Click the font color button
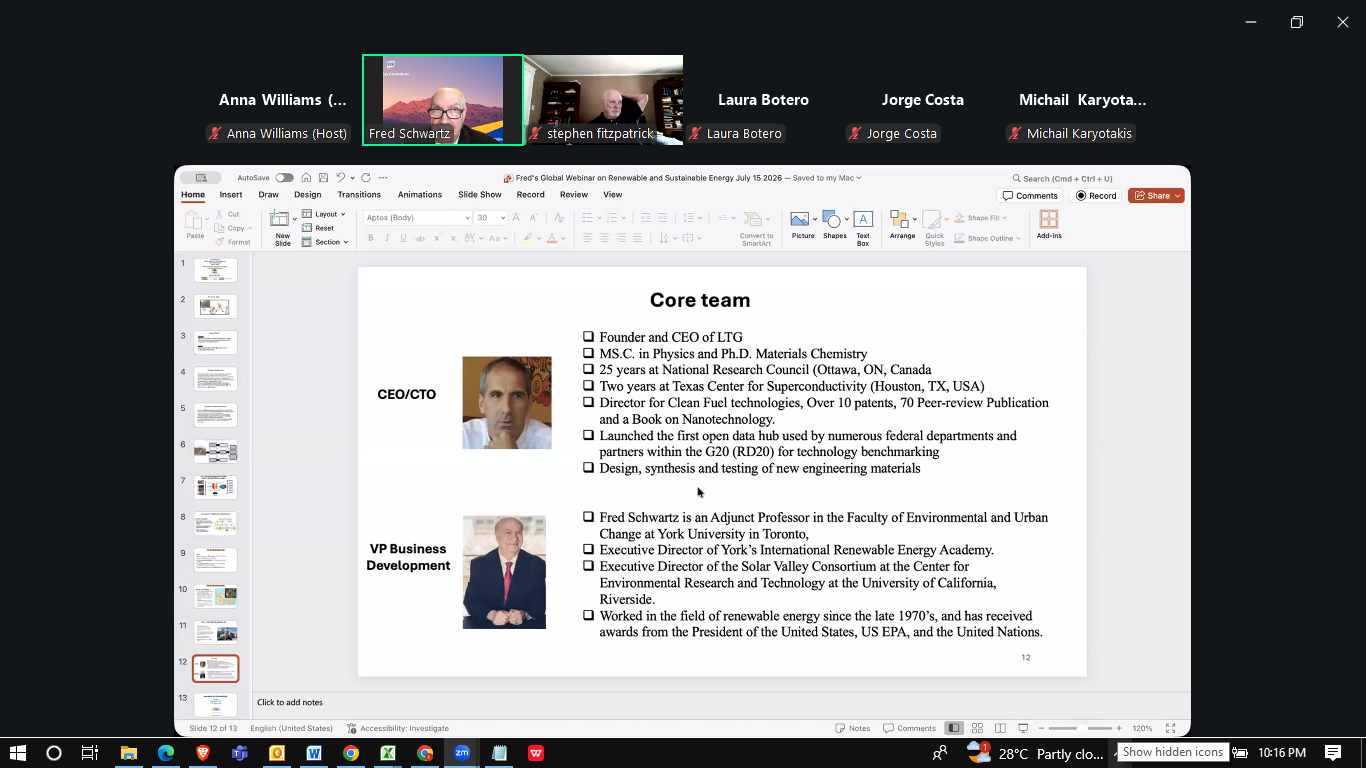1366x768 pixels. [x=551, y=238]
